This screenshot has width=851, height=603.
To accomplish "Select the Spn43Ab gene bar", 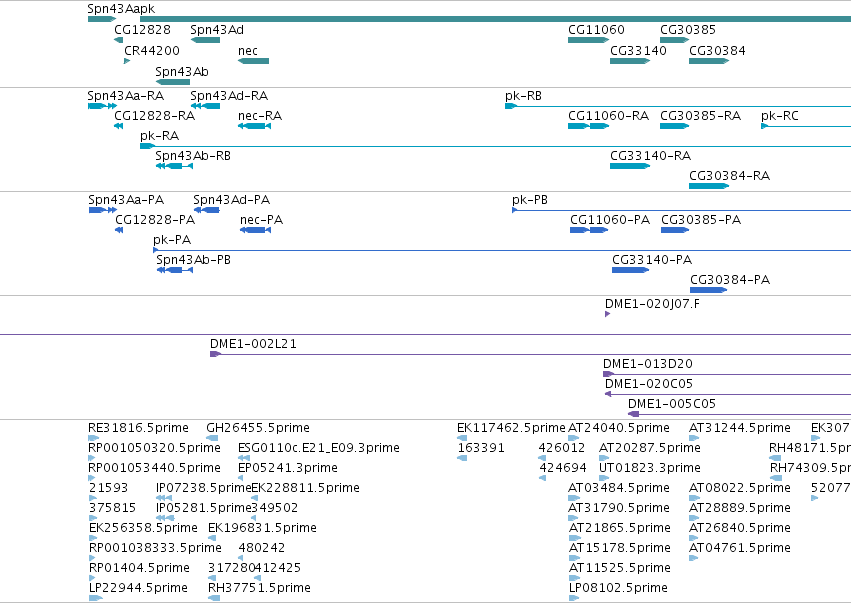I will point(173,82).
